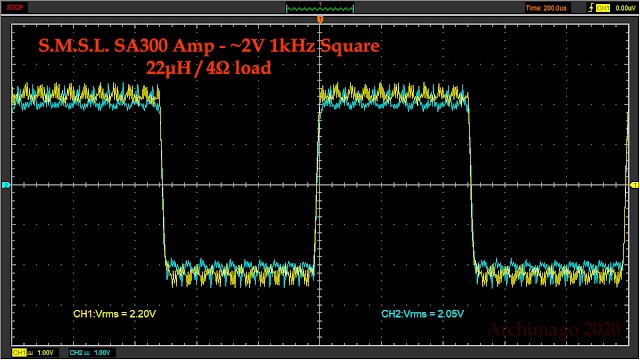Click the rising-edge trigger slope icon

[x=591, y=8]
